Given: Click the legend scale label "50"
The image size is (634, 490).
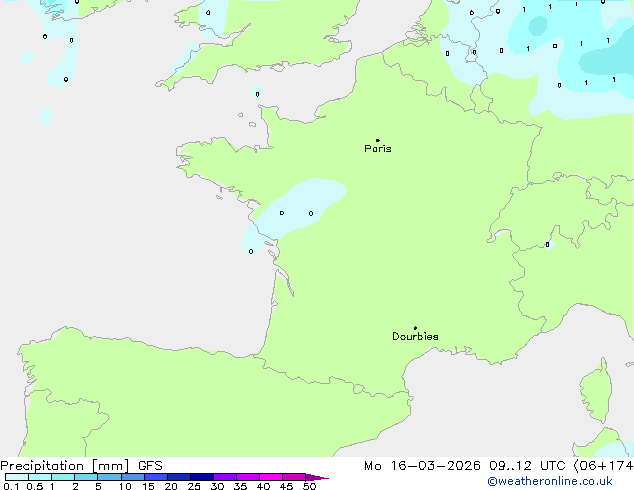Looking at the screenshot, I should tap(309, 486).
